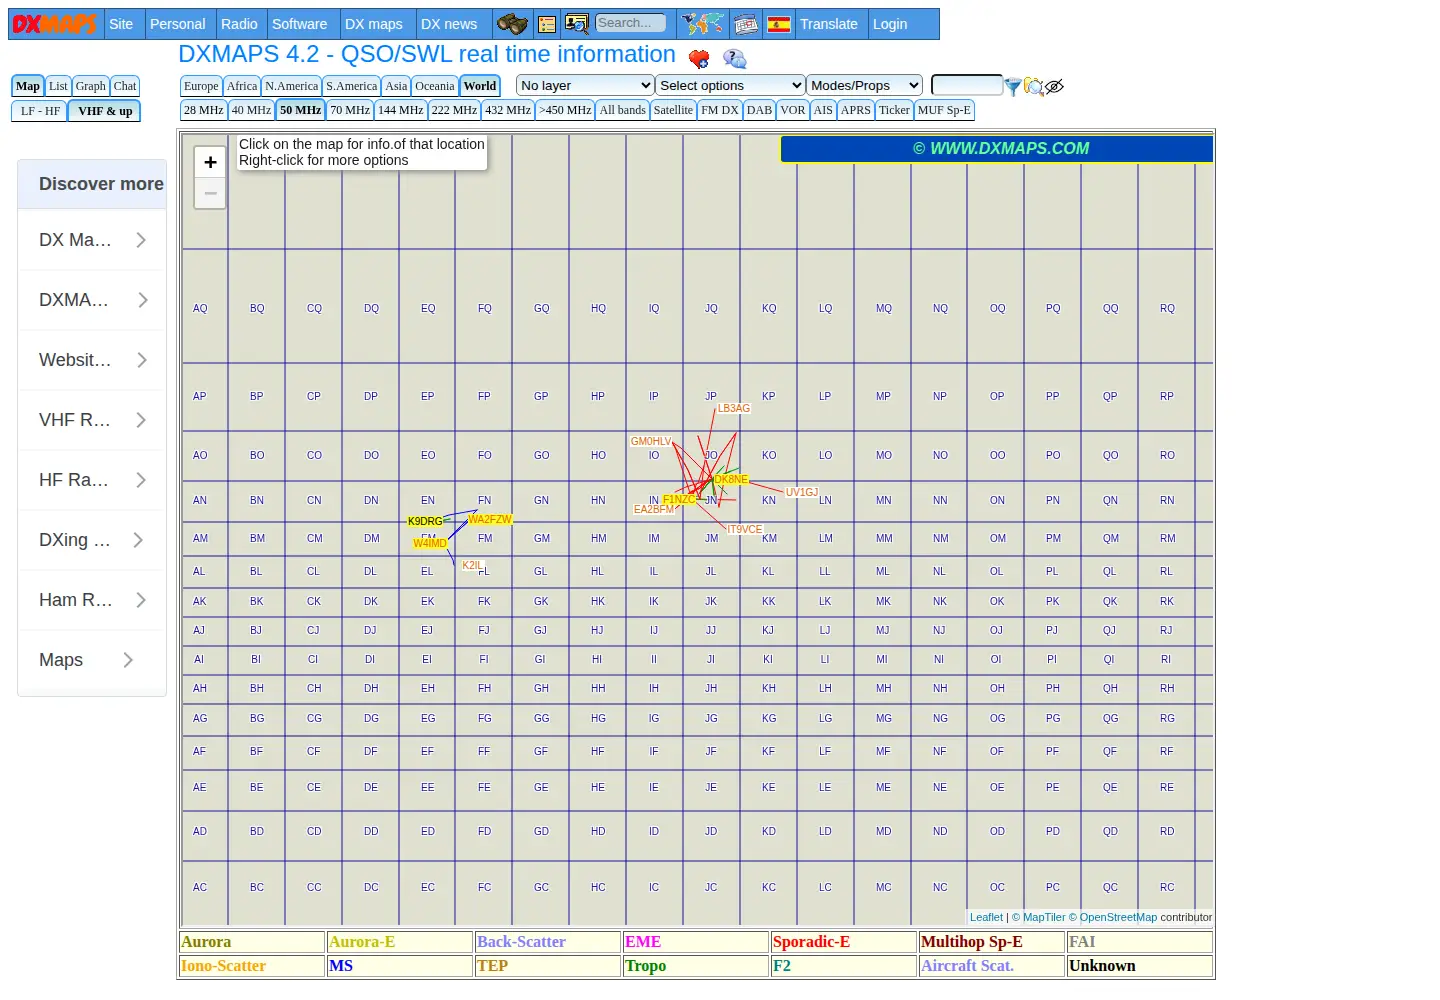Click the WWW.DXMAPS.COM banner
This screenshot has height=1000, width=1440.
[x=997, y=148]
